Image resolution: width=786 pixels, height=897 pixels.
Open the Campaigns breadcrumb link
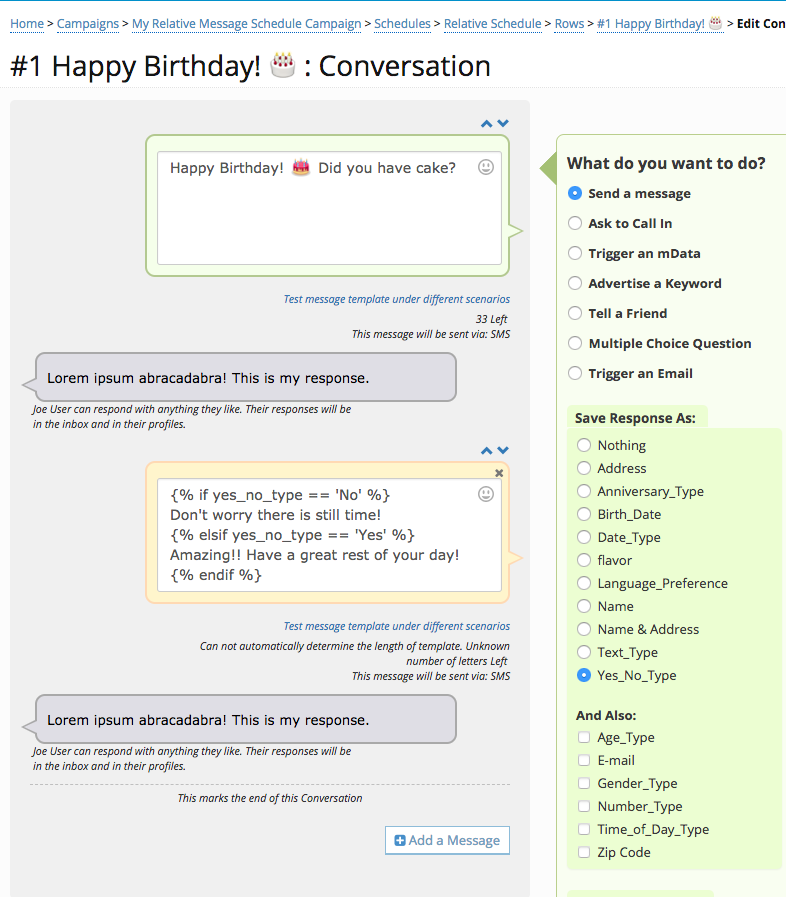click(88, 24)
